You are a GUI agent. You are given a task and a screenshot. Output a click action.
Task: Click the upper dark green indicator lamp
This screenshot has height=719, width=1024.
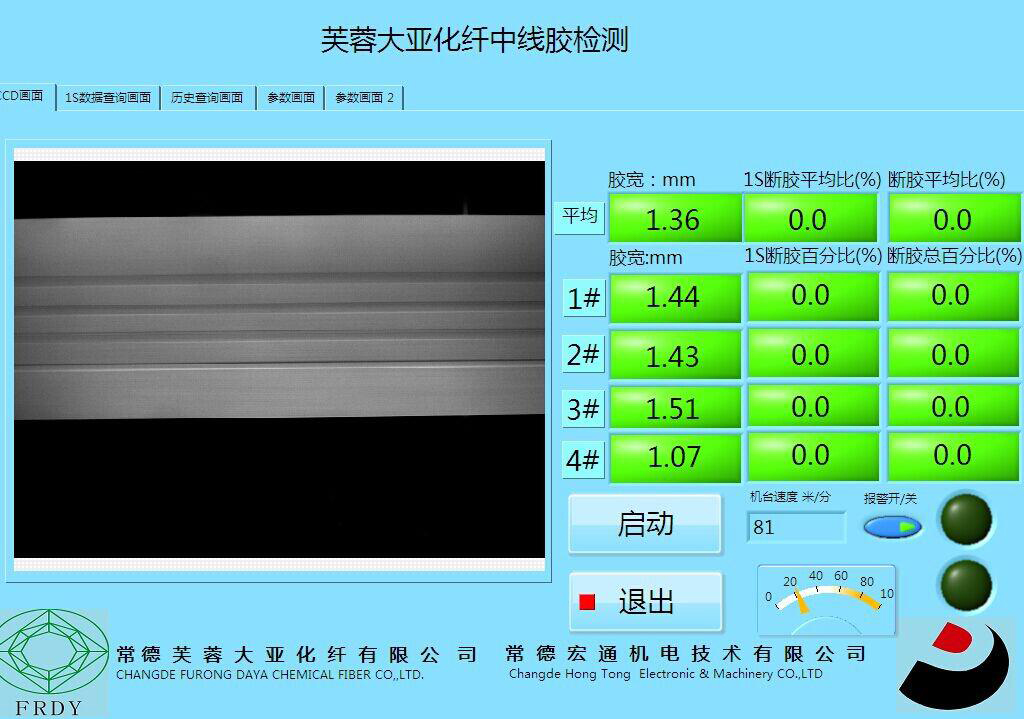point(966,519)
